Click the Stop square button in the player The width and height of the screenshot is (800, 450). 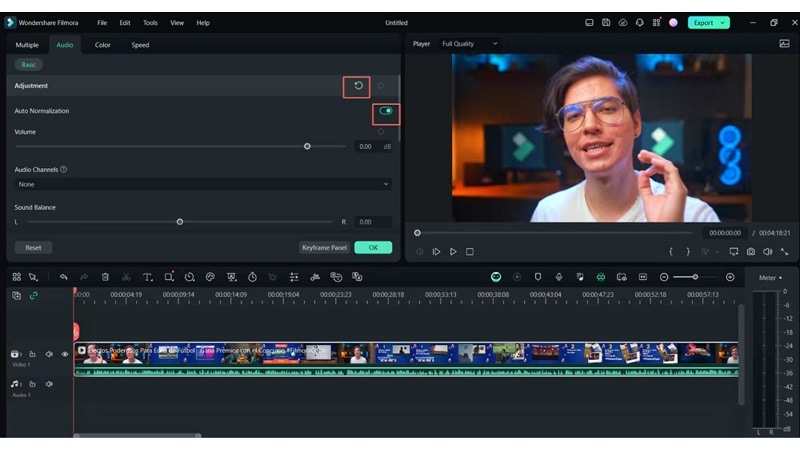[470, 252]
